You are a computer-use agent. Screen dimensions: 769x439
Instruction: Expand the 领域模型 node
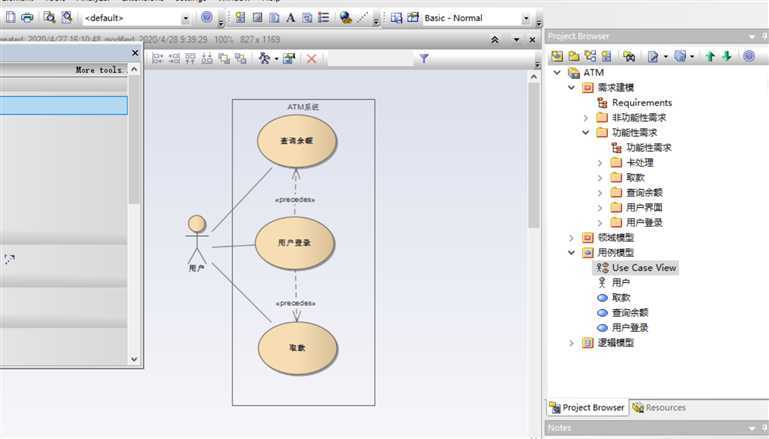tap(571, 238)
